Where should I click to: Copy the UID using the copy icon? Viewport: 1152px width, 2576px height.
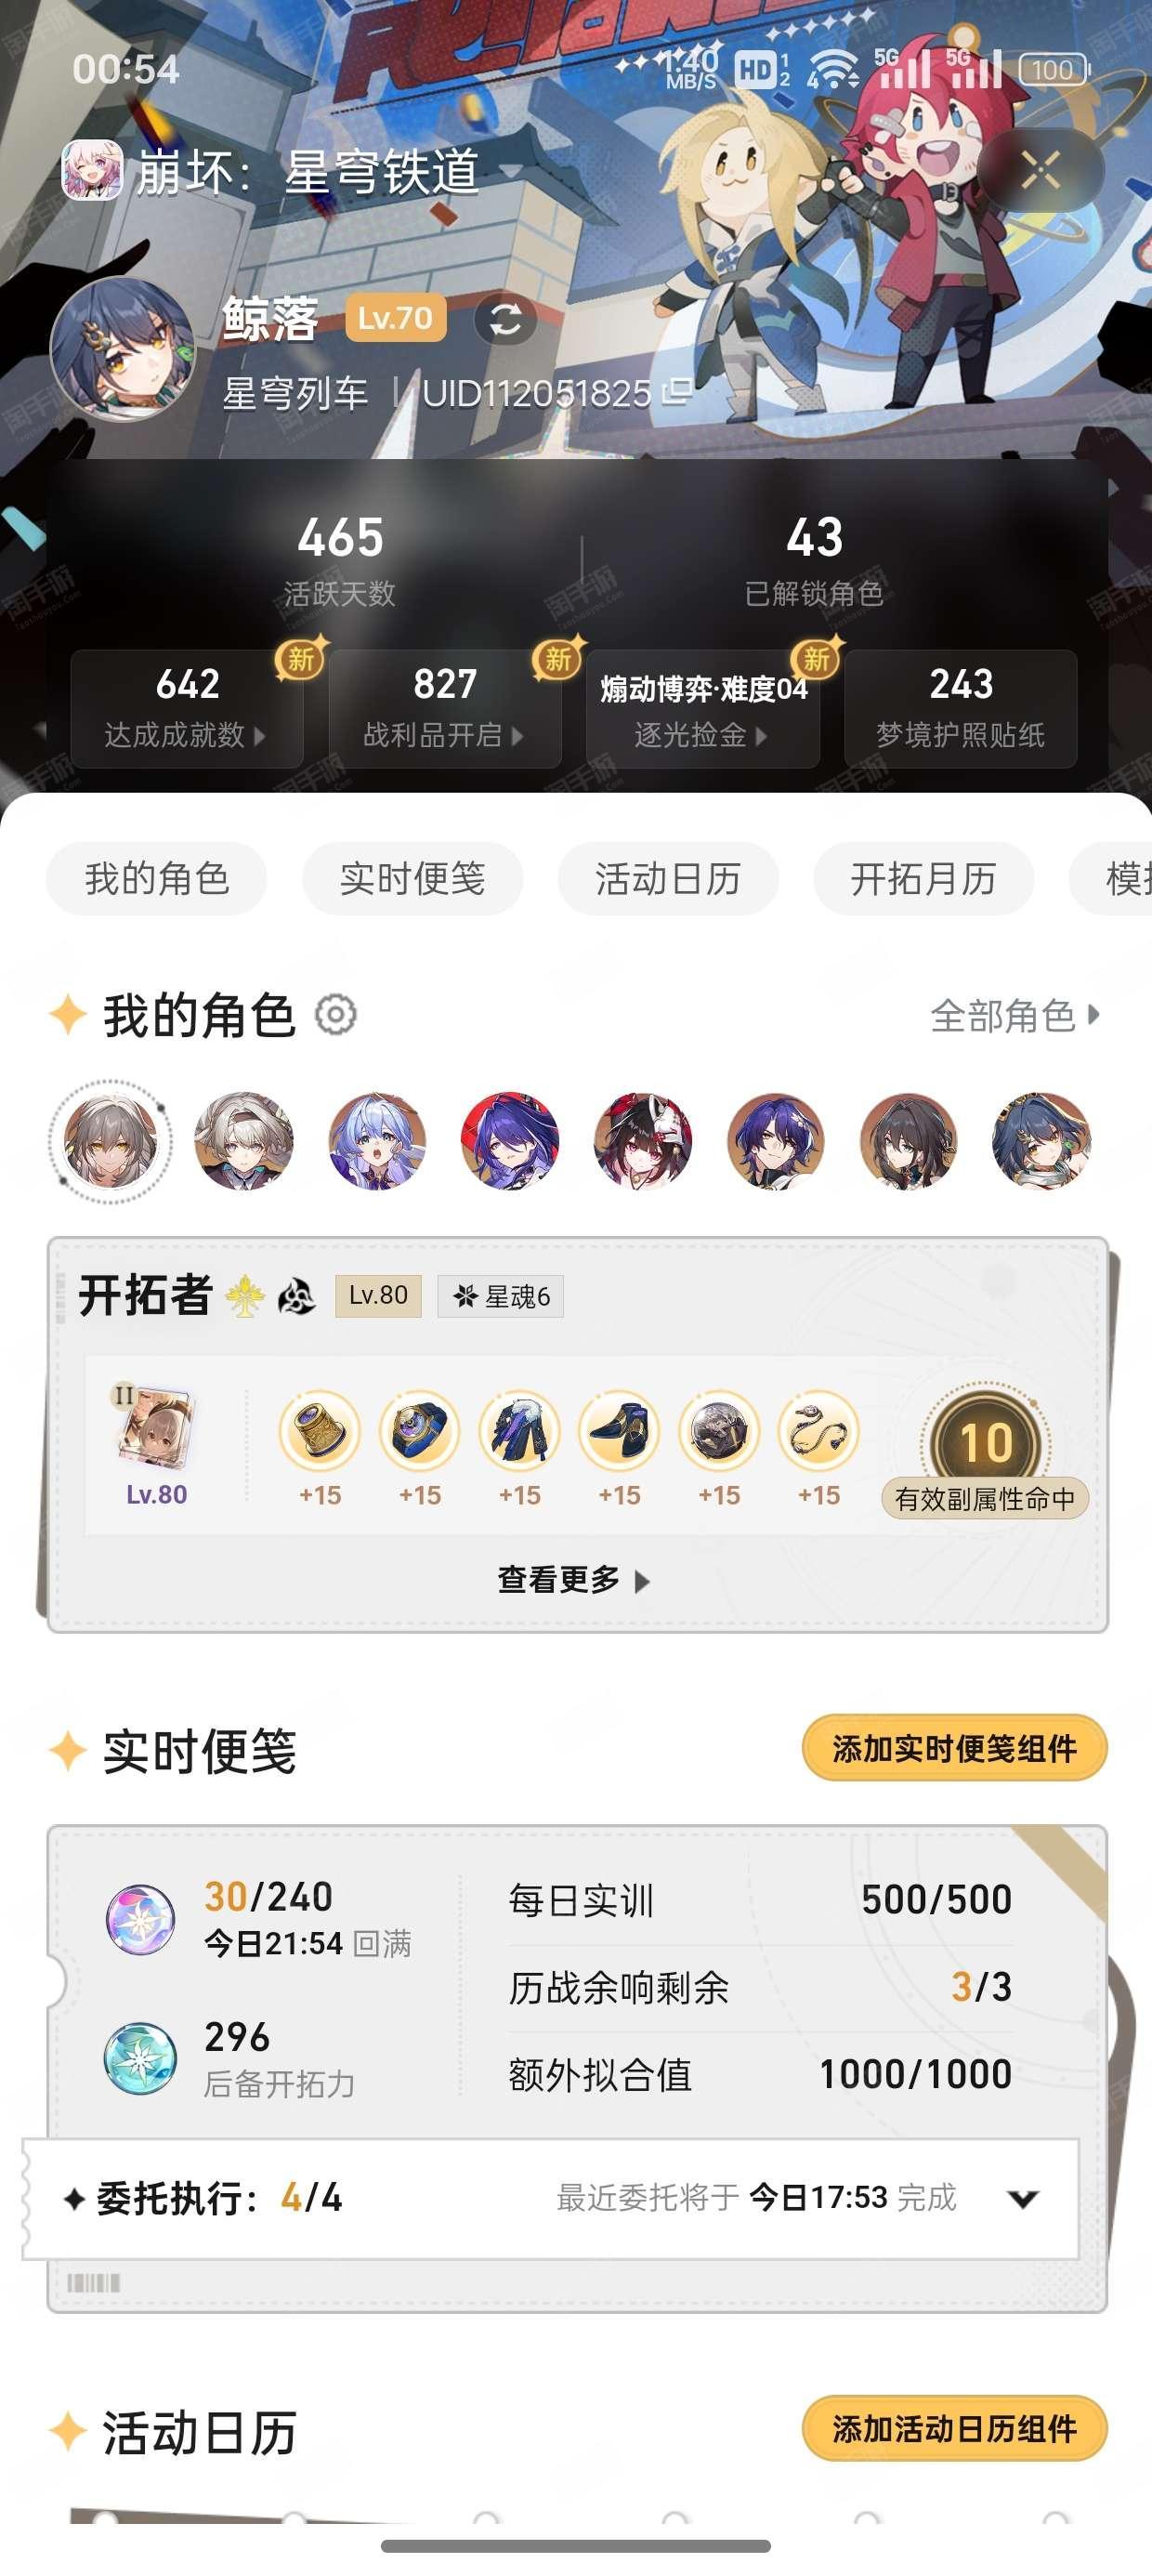tap(678, 392)
